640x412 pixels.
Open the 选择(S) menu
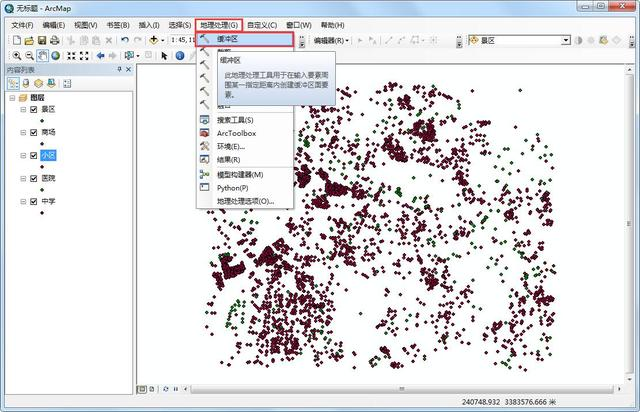click(180, 25)
